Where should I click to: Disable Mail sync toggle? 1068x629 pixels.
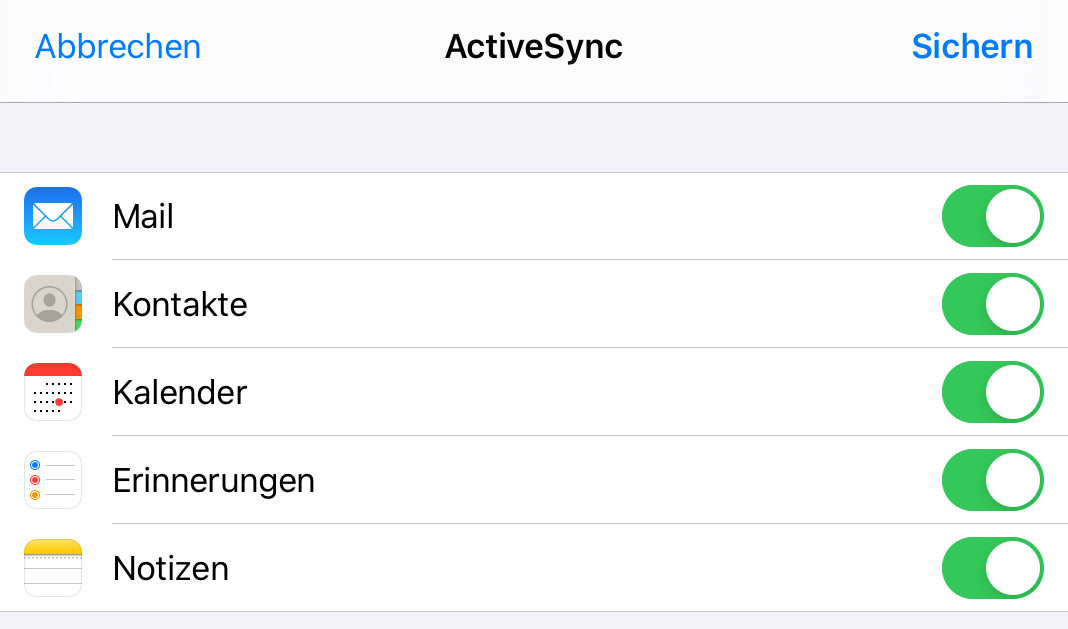click(x=992, y=216)
